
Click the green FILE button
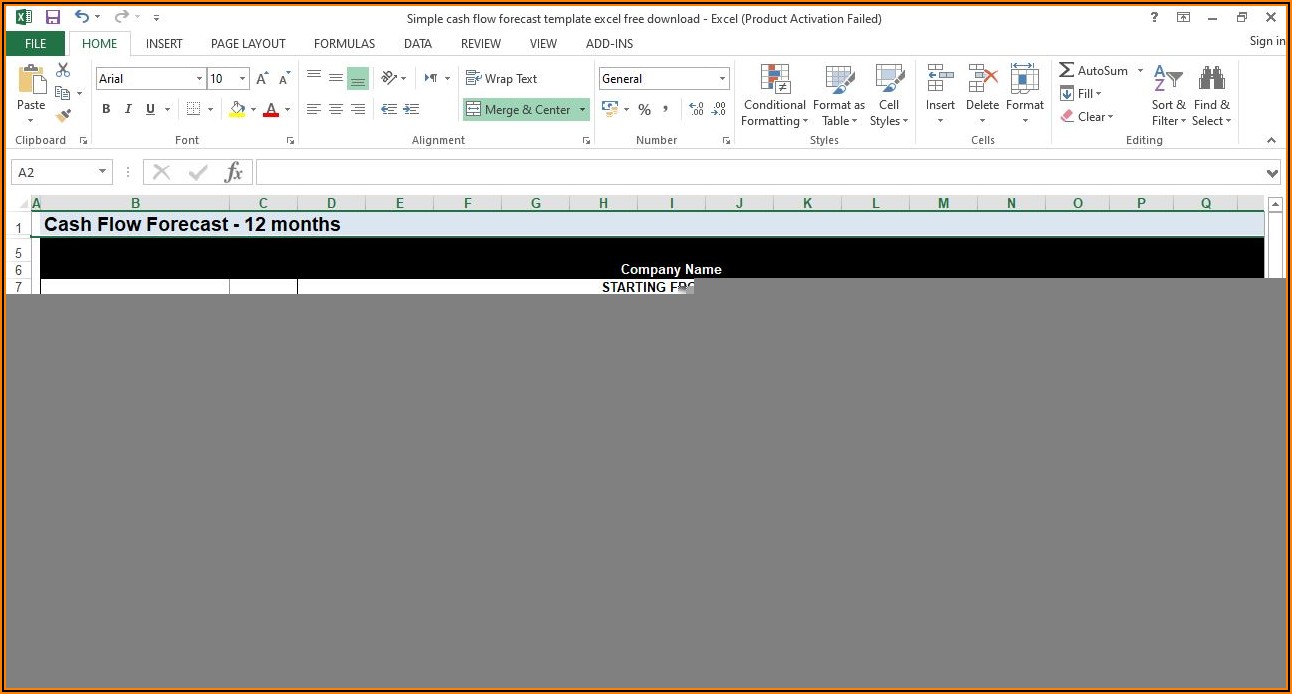[x=35, y=44]
